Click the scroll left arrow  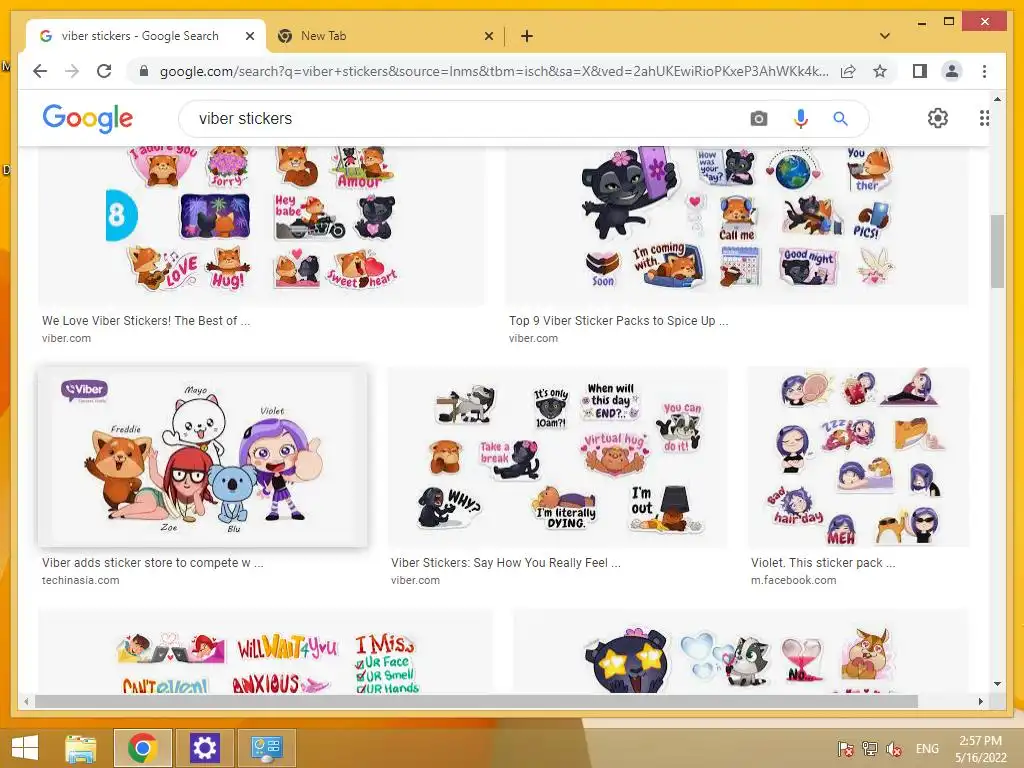[x=26, y=701]
